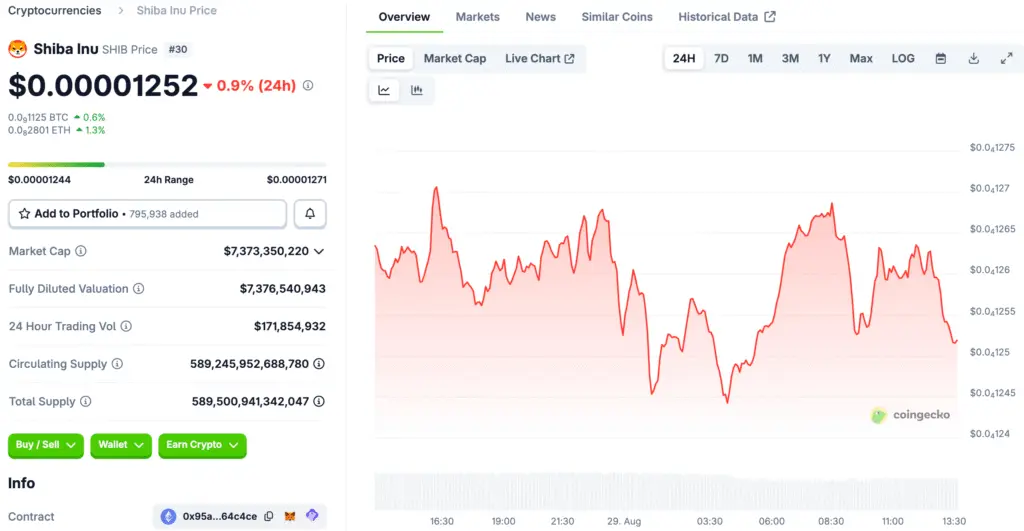
Task: Click the volume range selector under chart
Action: pos(666,491)
